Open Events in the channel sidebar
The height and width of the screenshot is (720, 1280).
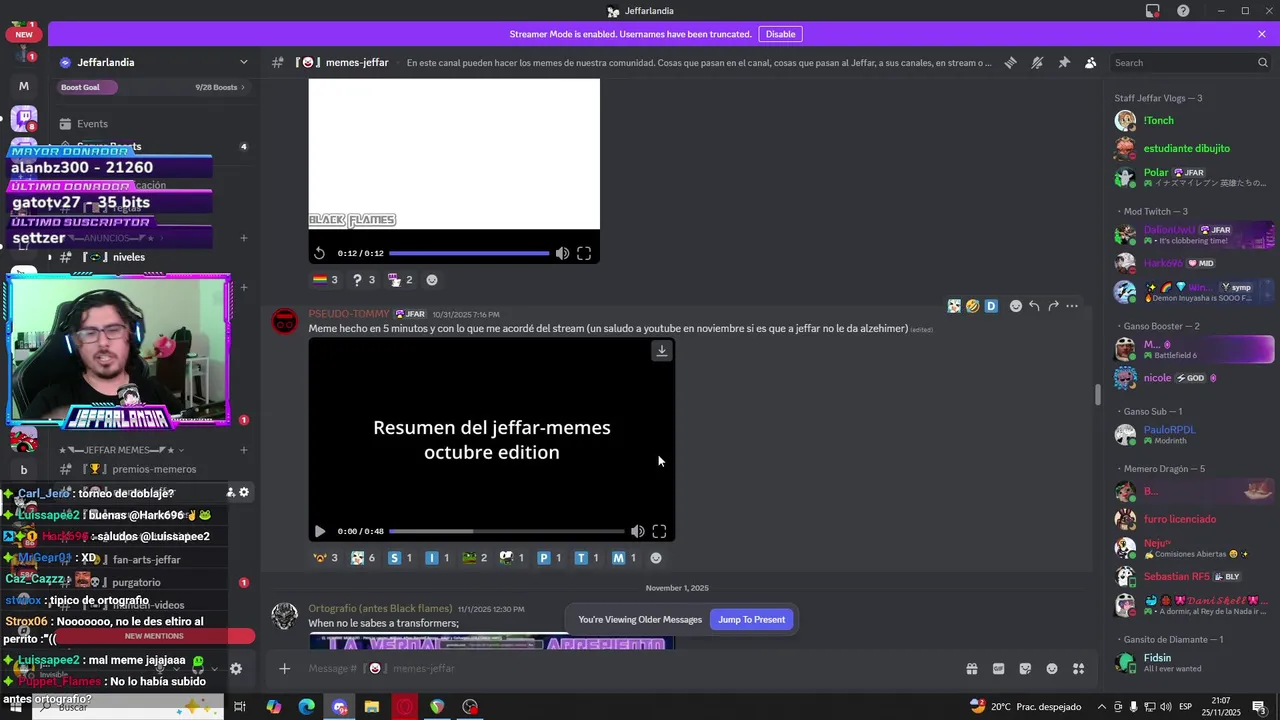[92, 124]
